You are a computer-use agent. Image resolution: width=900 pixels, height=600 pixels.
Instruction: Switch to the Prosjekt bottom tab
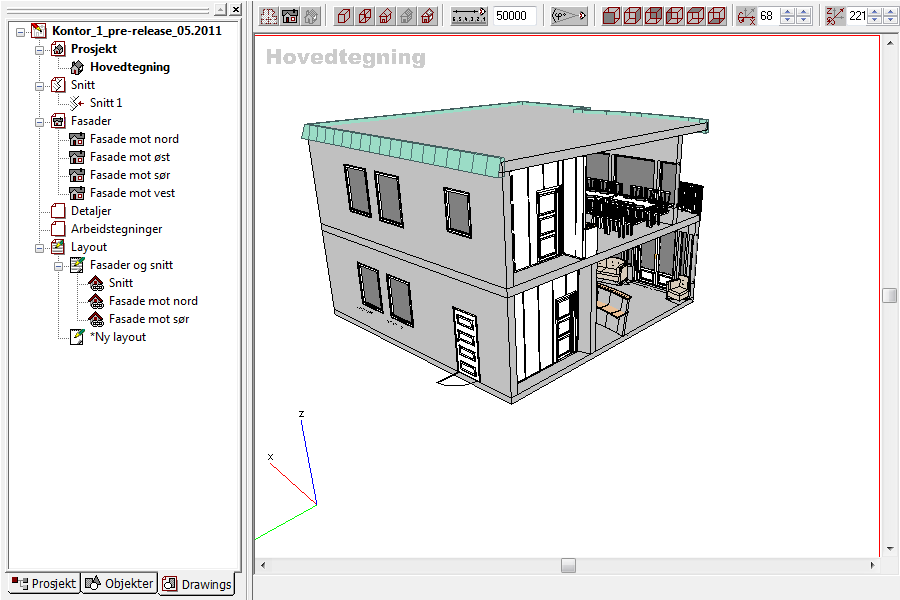44,583
